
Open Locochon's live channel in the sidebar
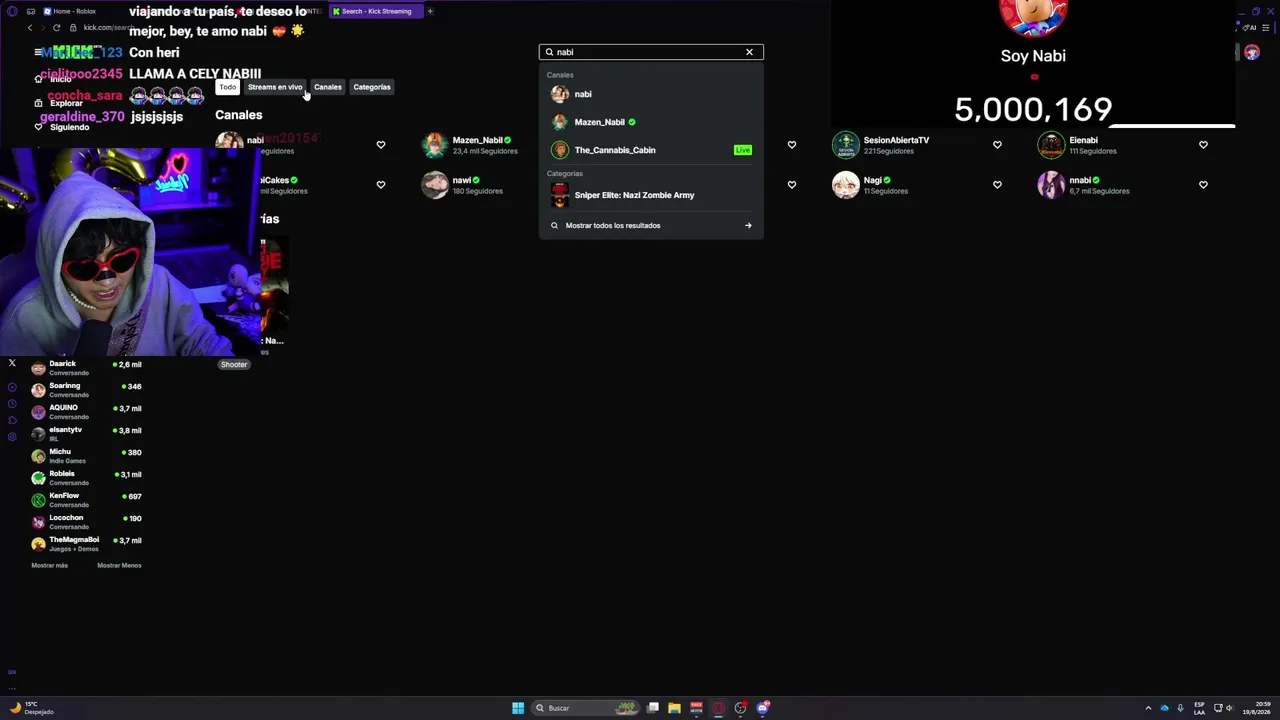pyautogui.click(x=88, y=522)
